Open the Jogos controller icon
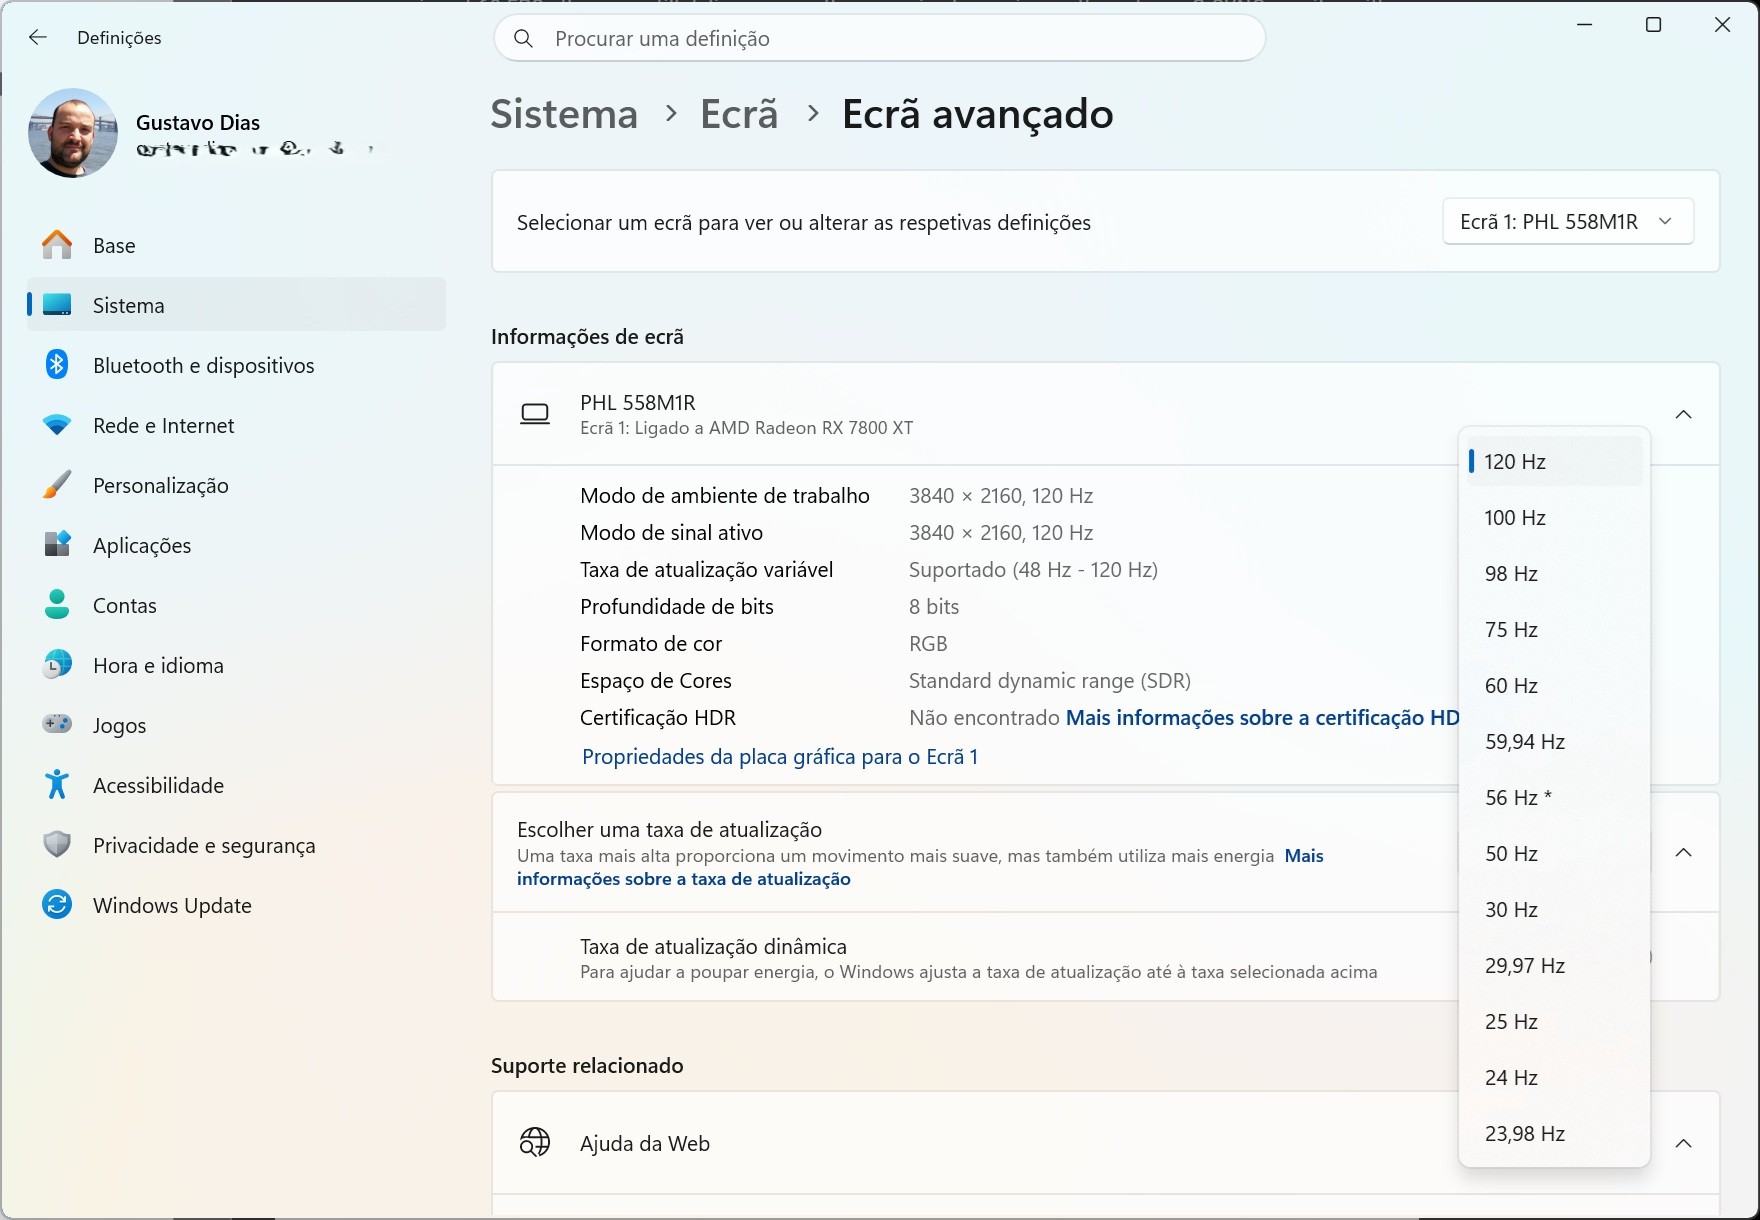Viewport: 1760px width, 1220px height. (x=57, y=724)
